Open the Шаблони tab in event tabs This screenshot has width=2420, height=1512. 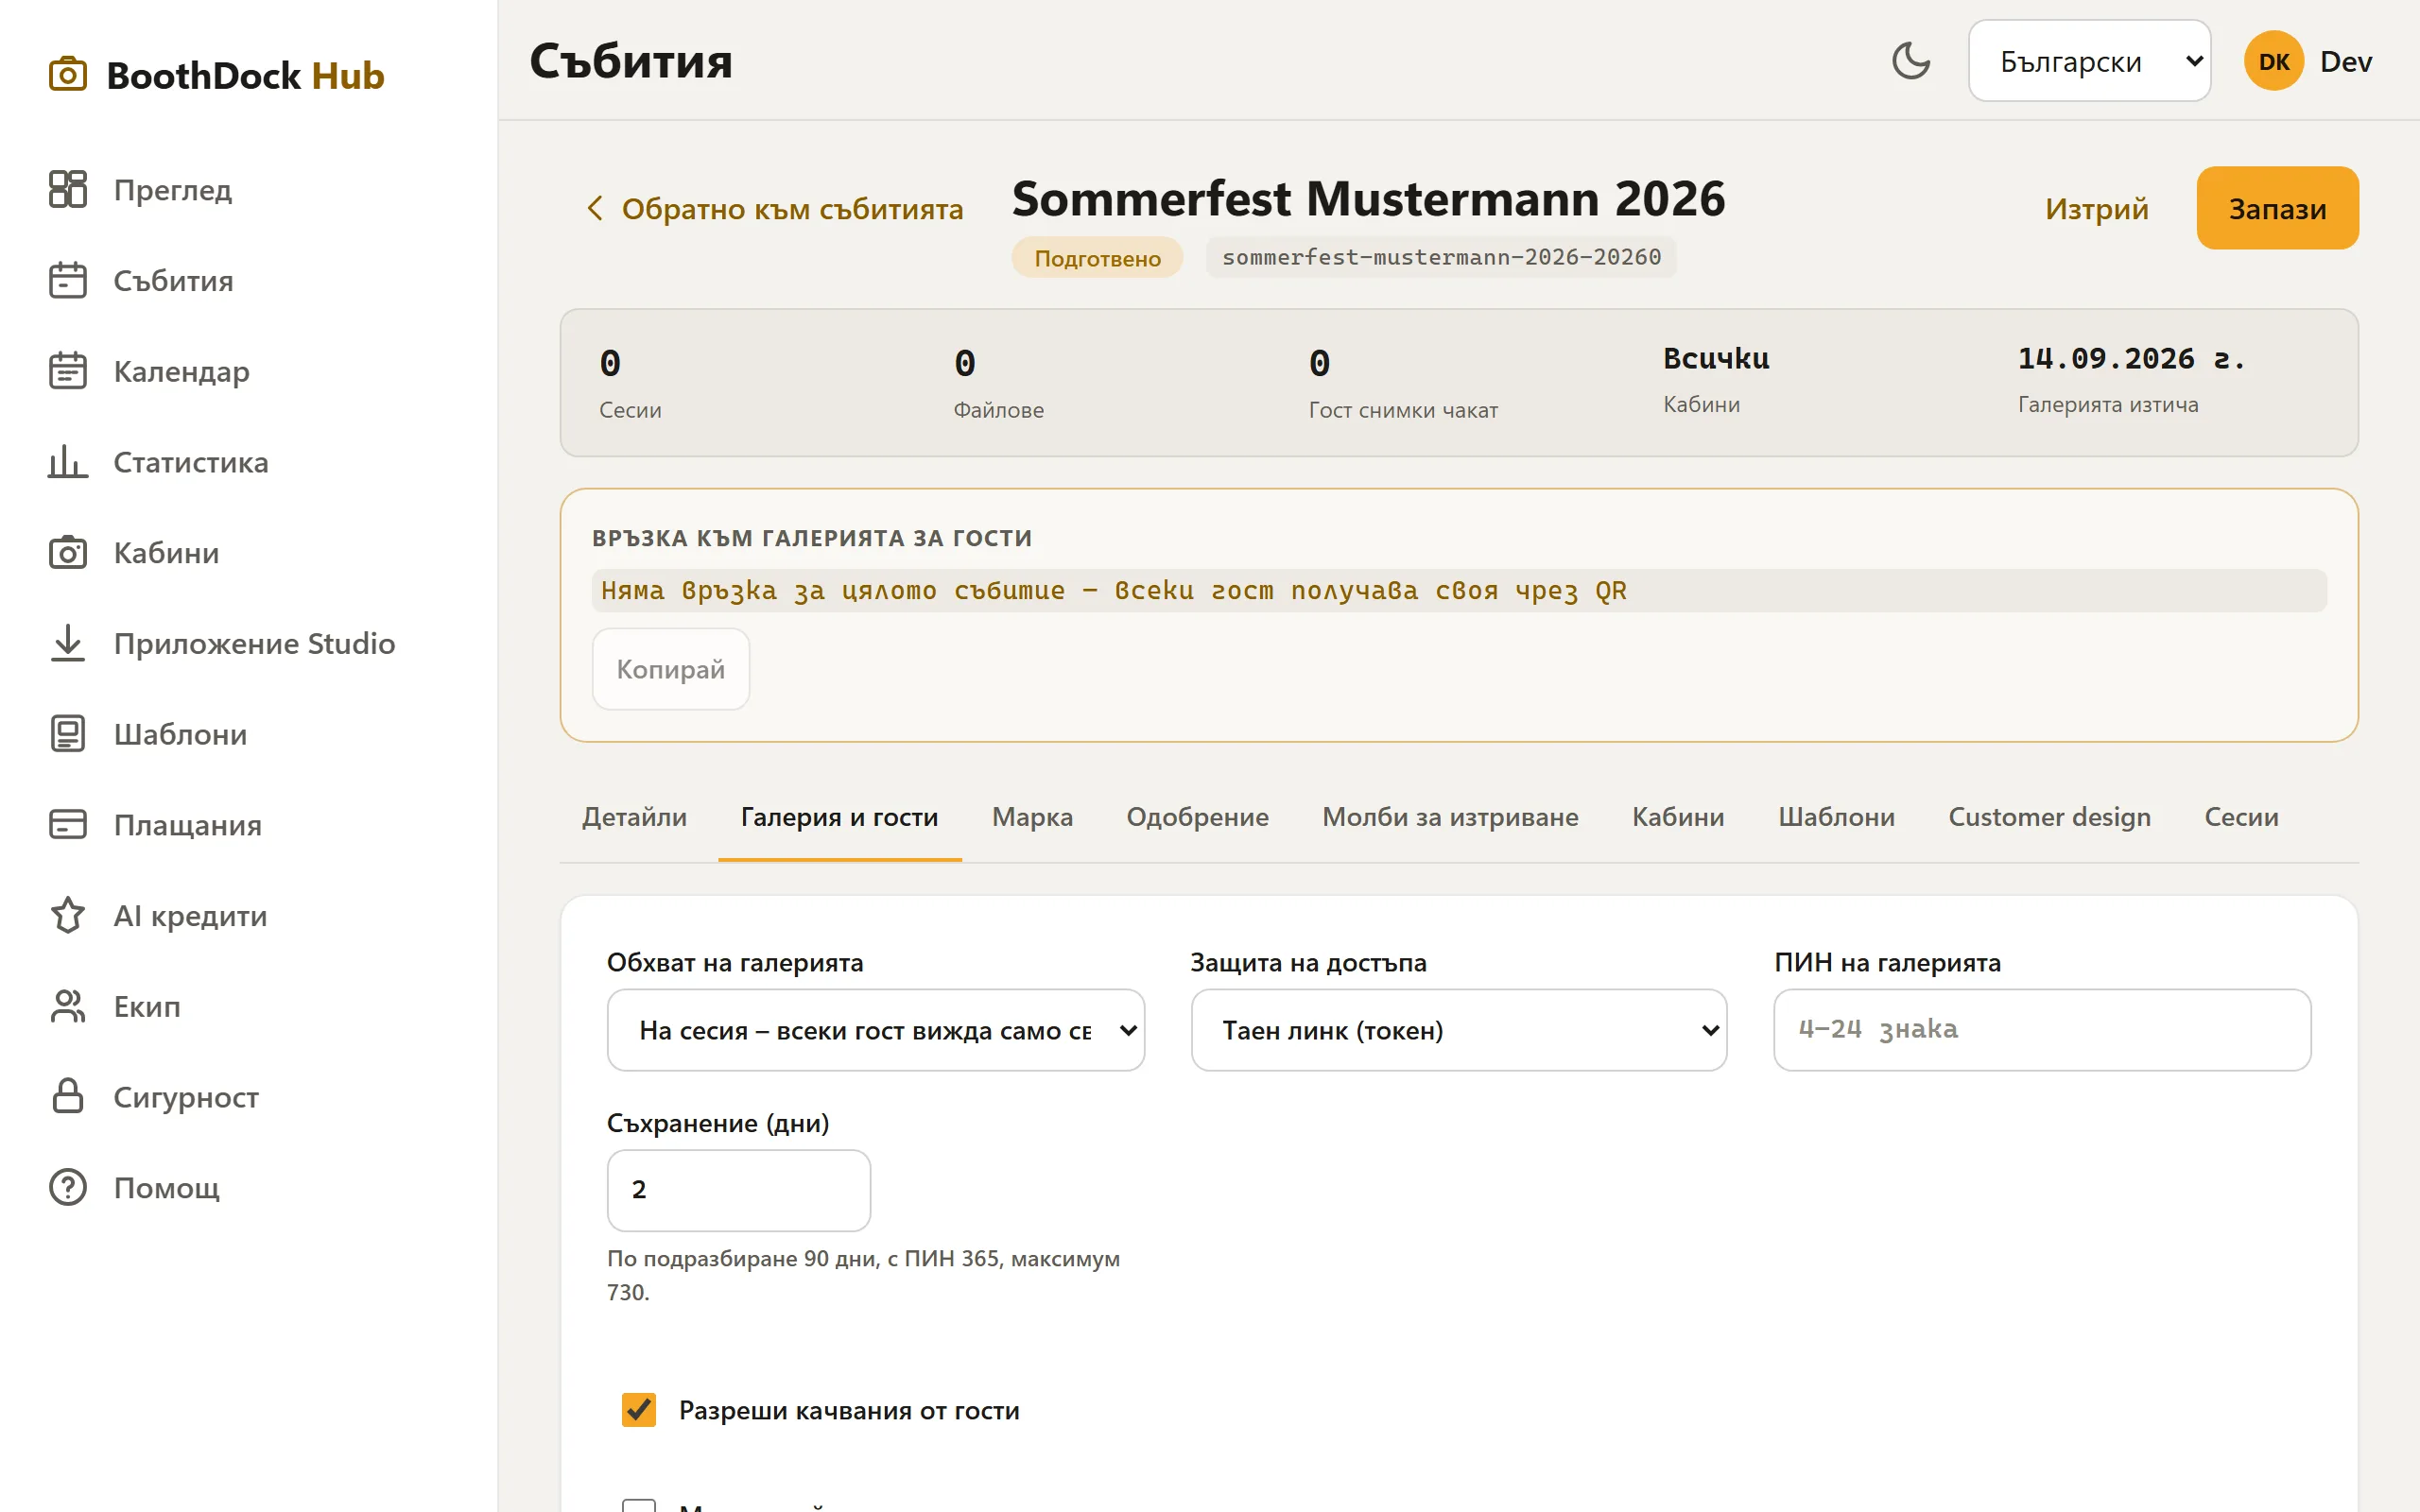pos(1836,817)
